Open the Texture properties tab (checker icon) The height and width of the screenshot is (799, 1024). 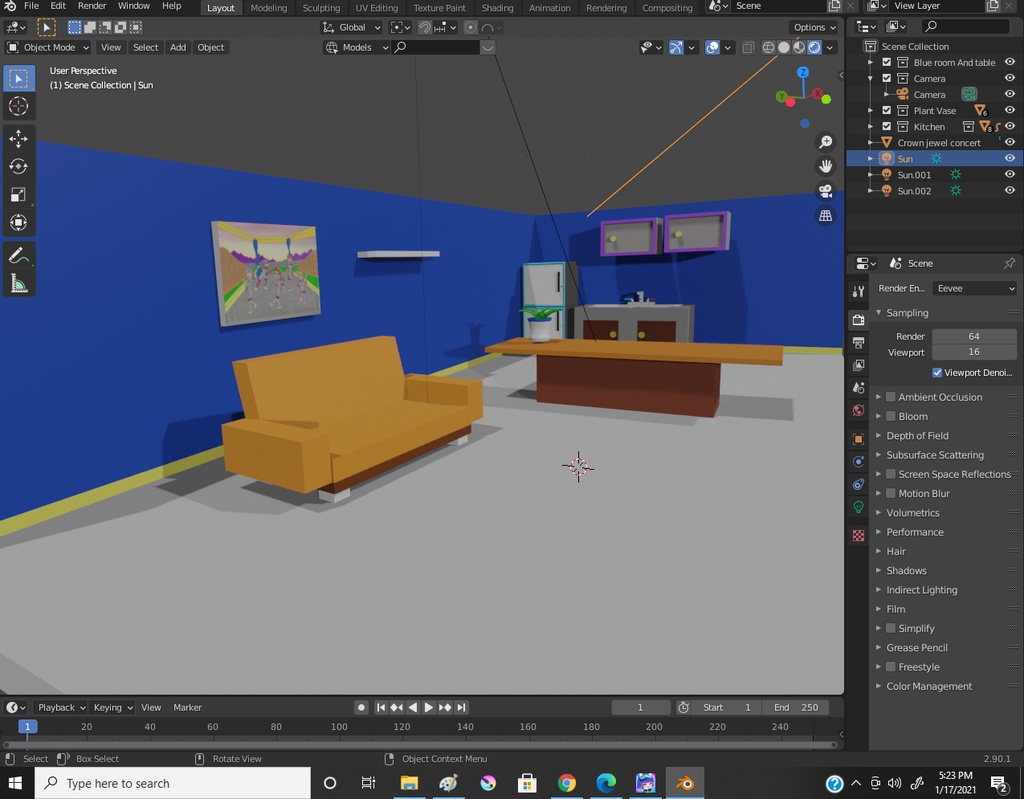pos(858,536)
